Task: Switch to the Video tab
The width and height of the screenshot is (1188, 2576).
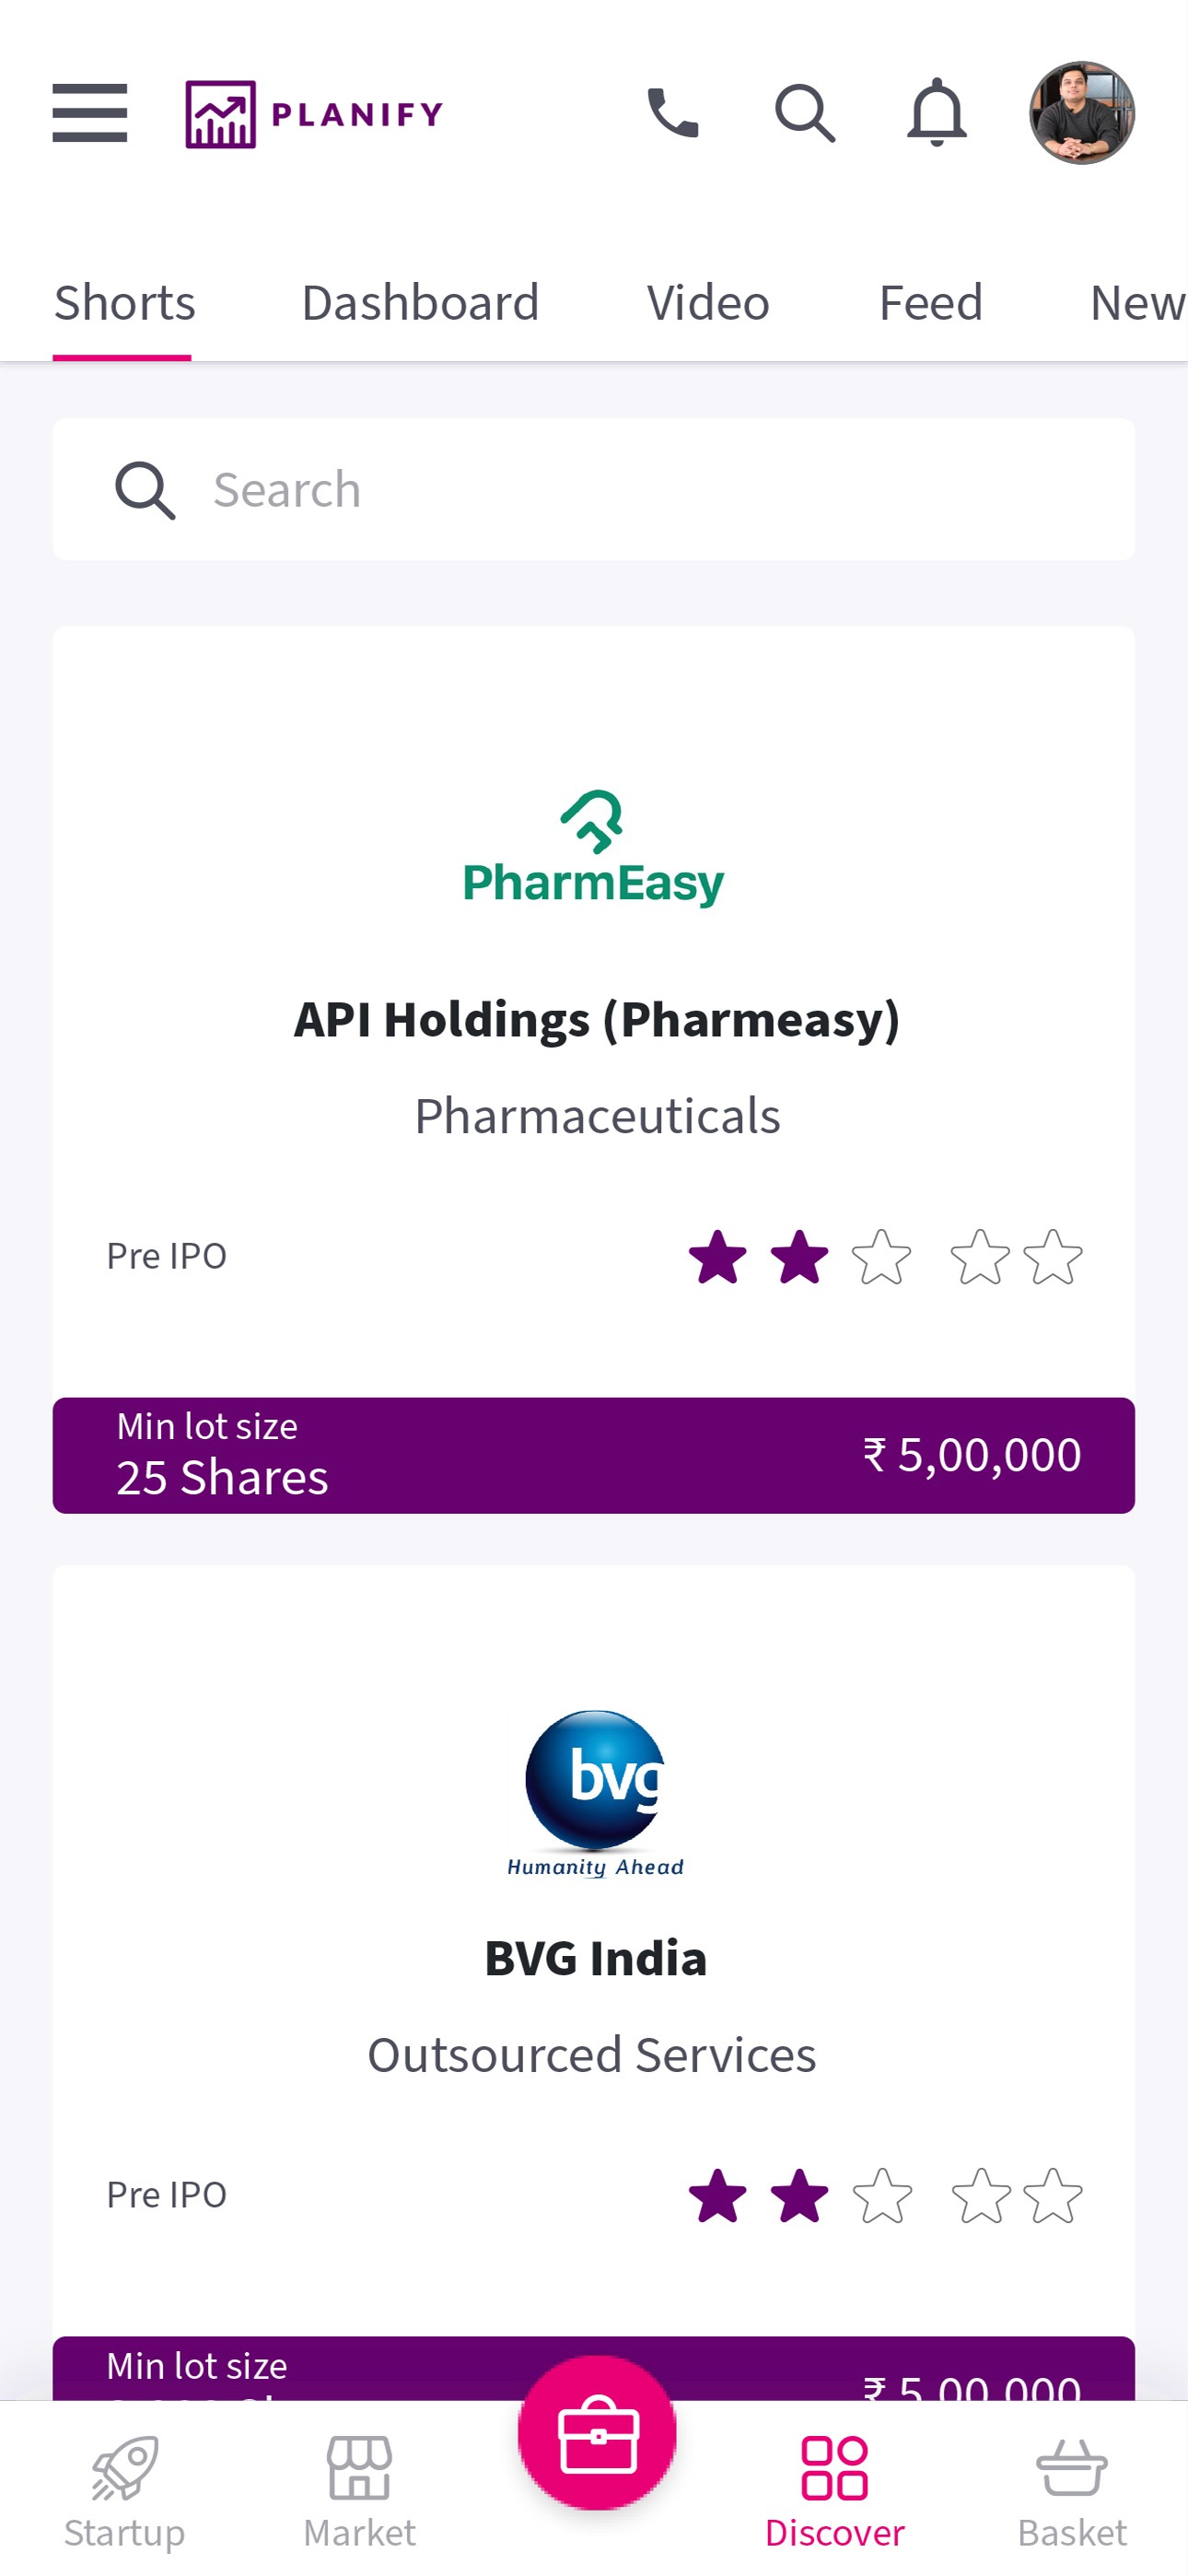Action: tap(708, 303)
